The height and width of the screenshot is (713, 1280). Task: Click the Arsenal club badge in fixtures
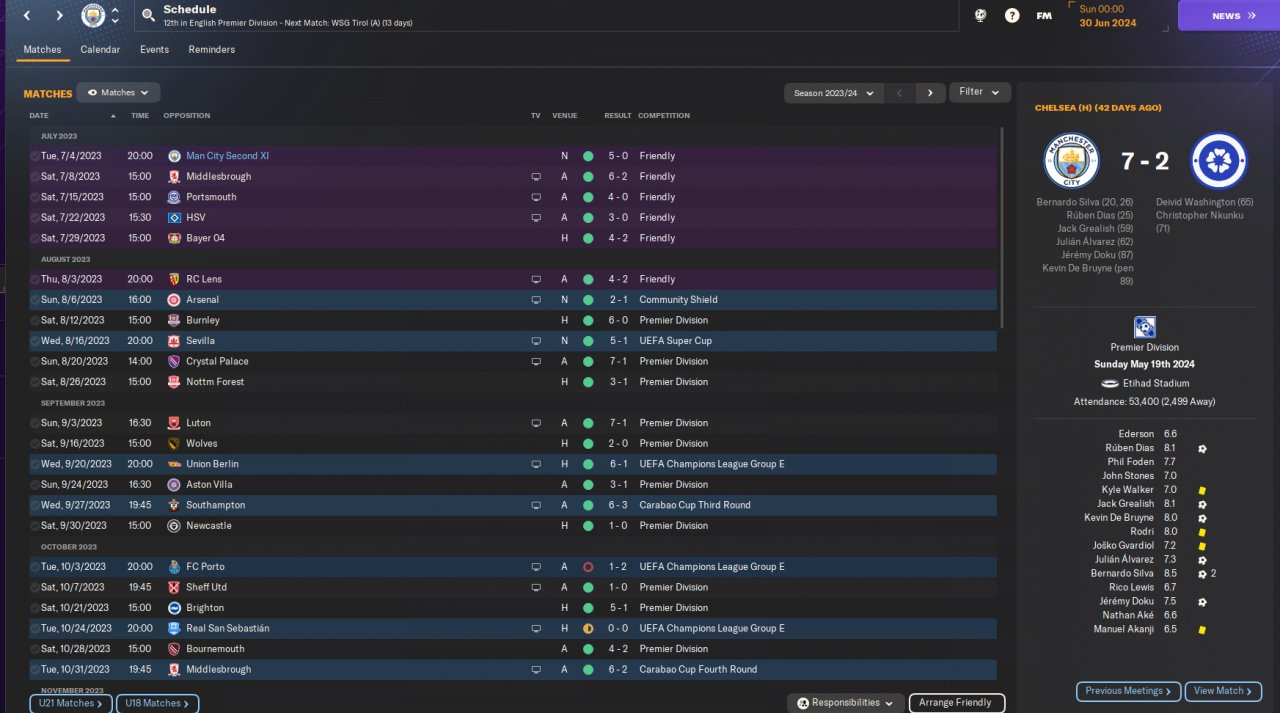click(174, 300)
